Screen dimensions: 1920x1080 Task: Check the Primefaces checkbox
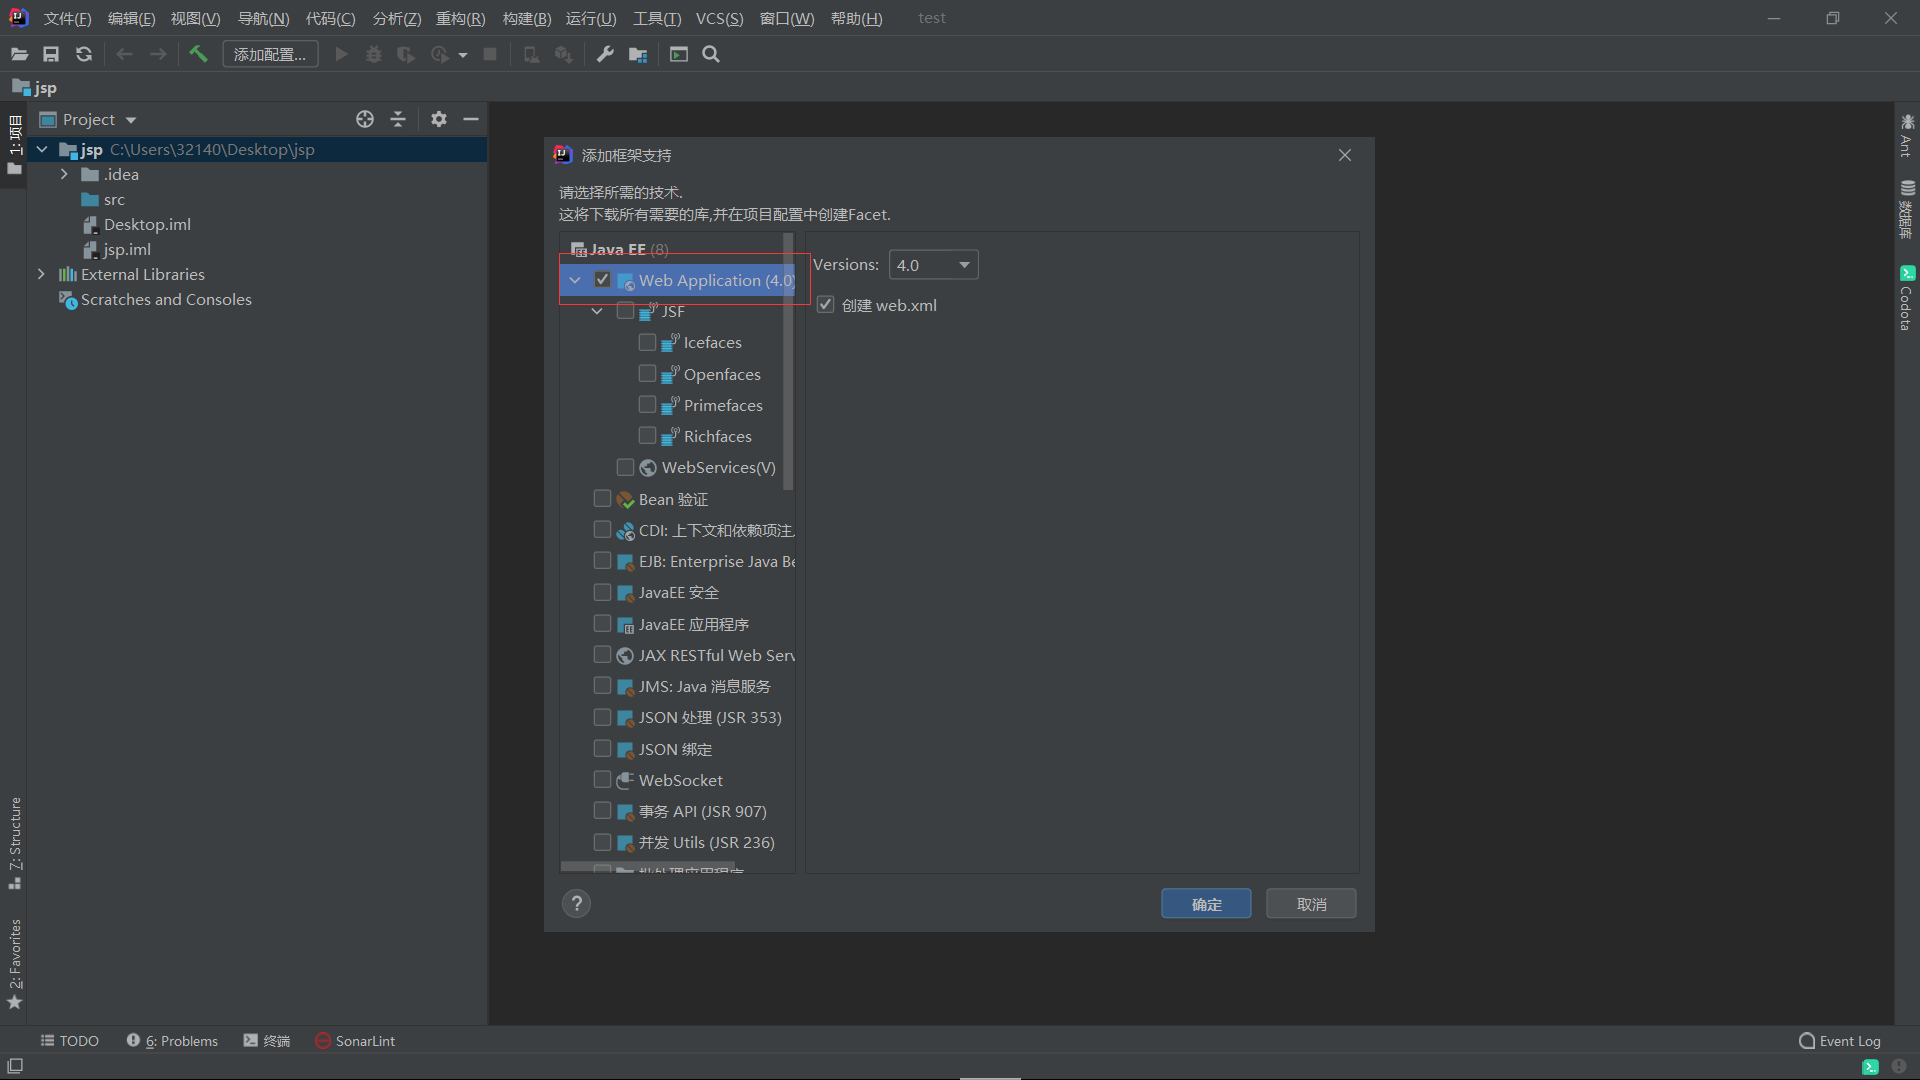pos(647,405)
